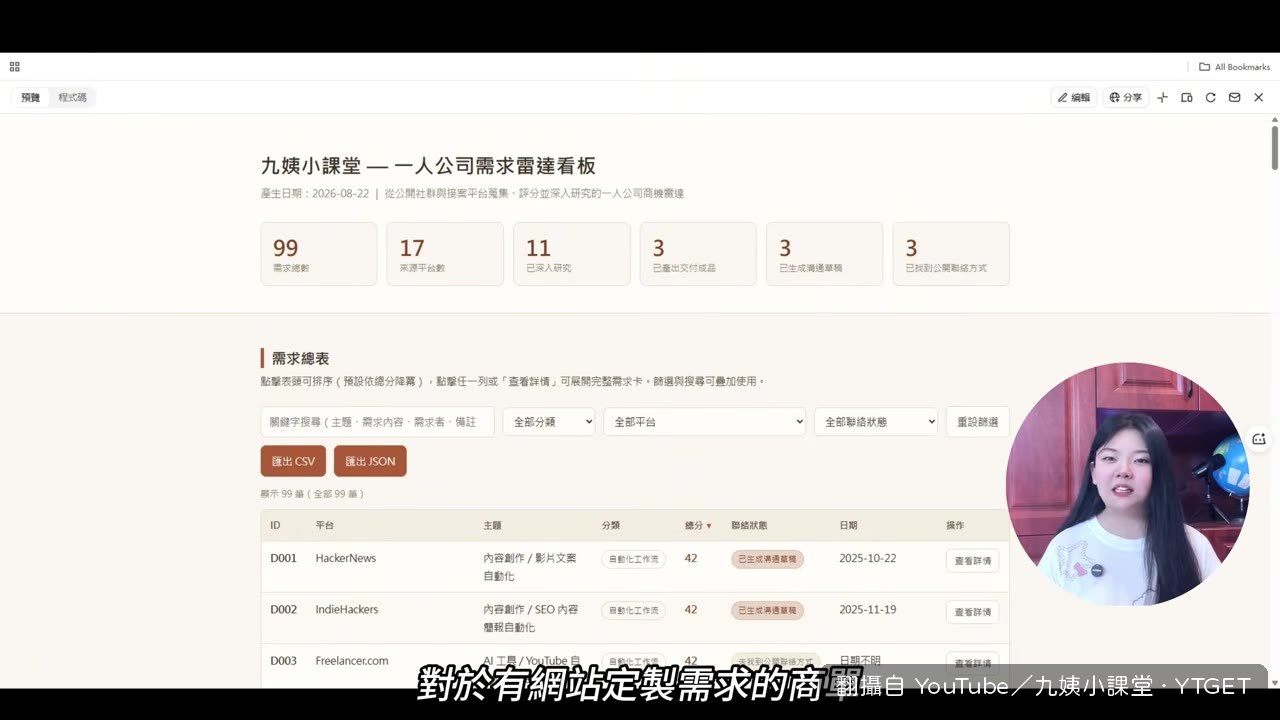This screenshot has width=1280, height=720.
Task: Click the presenter webcam video thumbnail
Action: 1128,484
